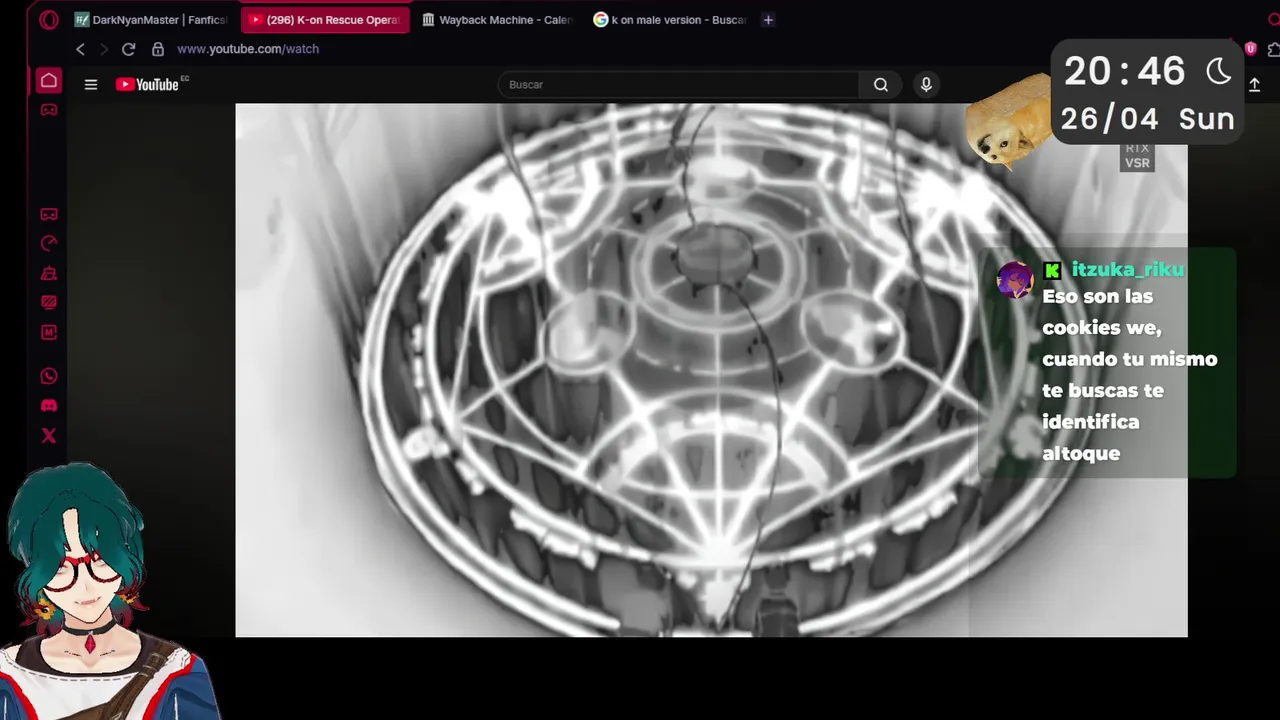Screen dimensions: 1280x720
Task: Go back to previous page
Action: point(80,49)
